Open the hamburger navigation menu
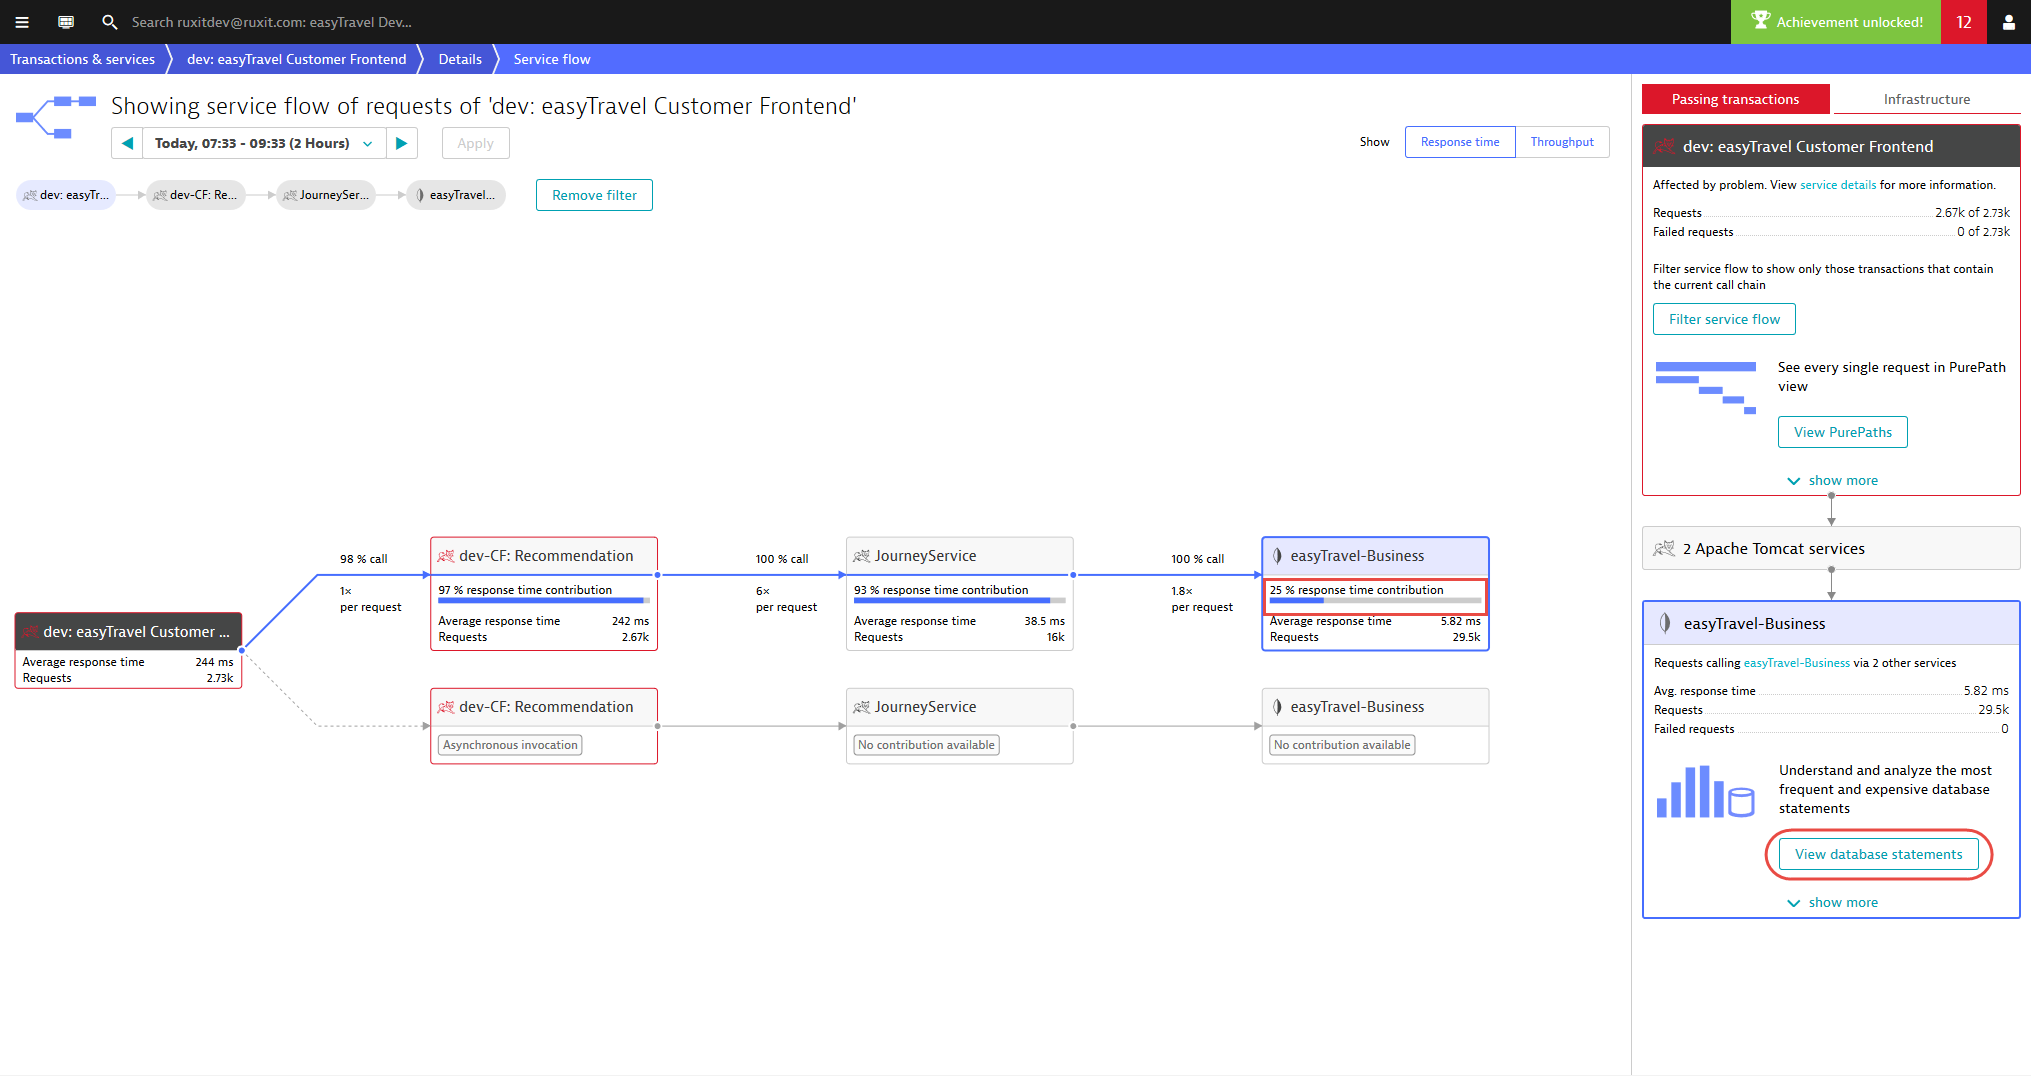The height and width of the screenshot is (1076, 2031). pyautogui.click(x=22, y=22)
